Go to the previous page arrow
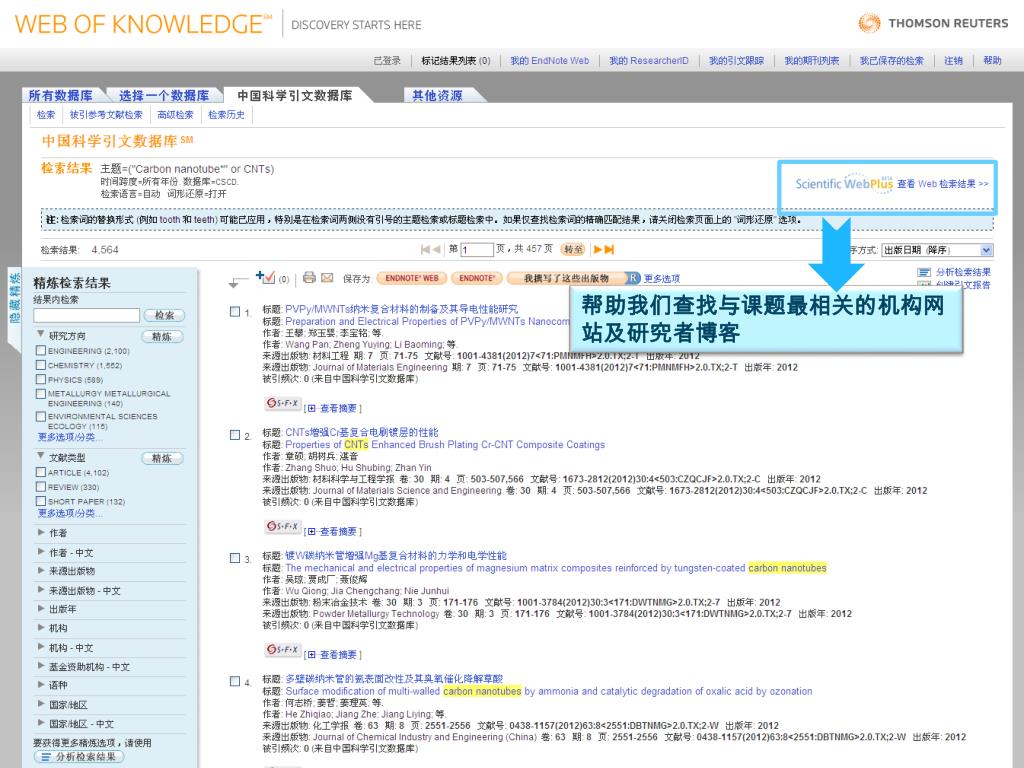This screenshot has width=1024, height=768. (x=436, y=249)
